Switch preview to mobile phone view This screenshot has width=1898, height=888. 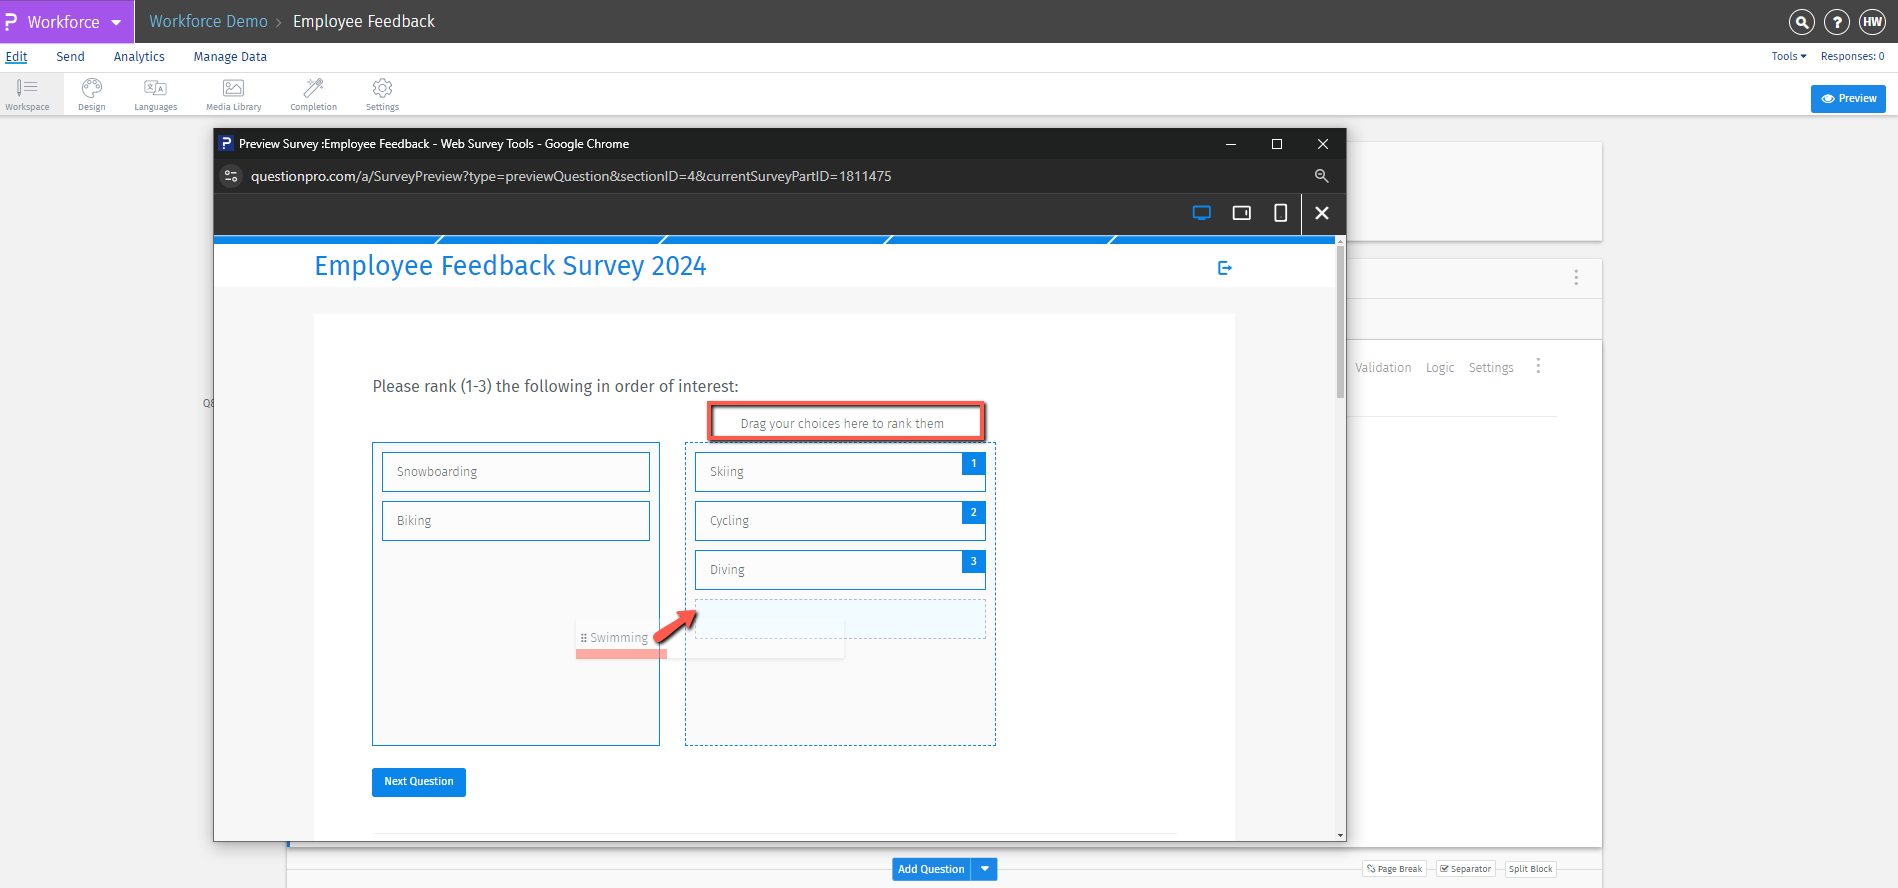point(1280,213)
